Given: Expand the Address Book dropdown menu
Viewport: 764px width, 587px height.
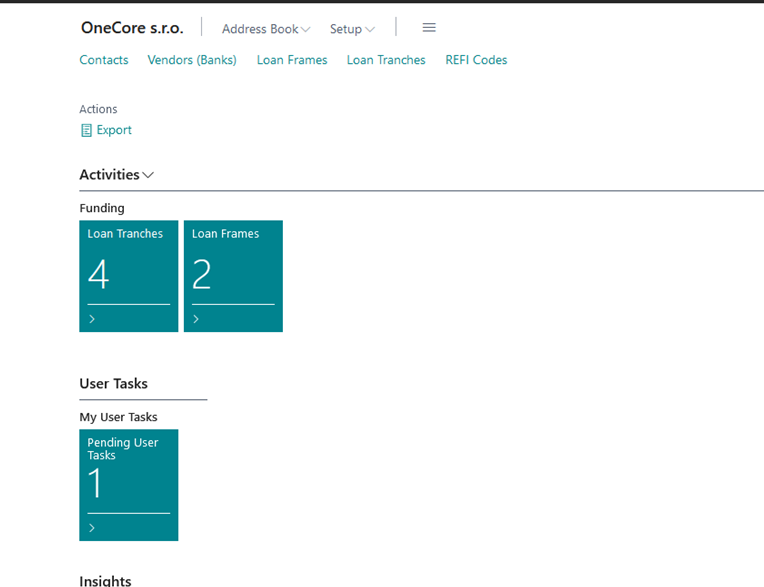Looking at the screenshot, I should click(266, 29).
